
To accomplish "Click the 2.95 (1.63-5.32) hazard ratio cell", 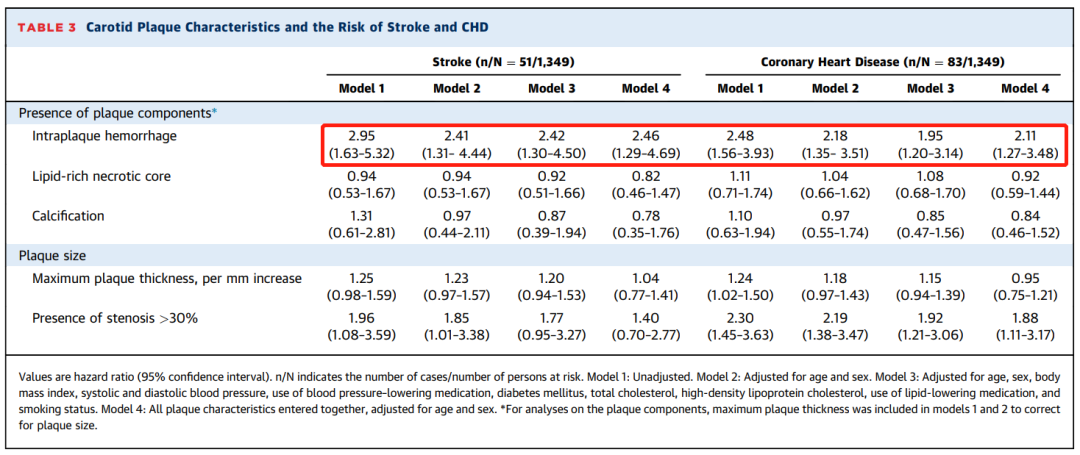I will (361, 144).
